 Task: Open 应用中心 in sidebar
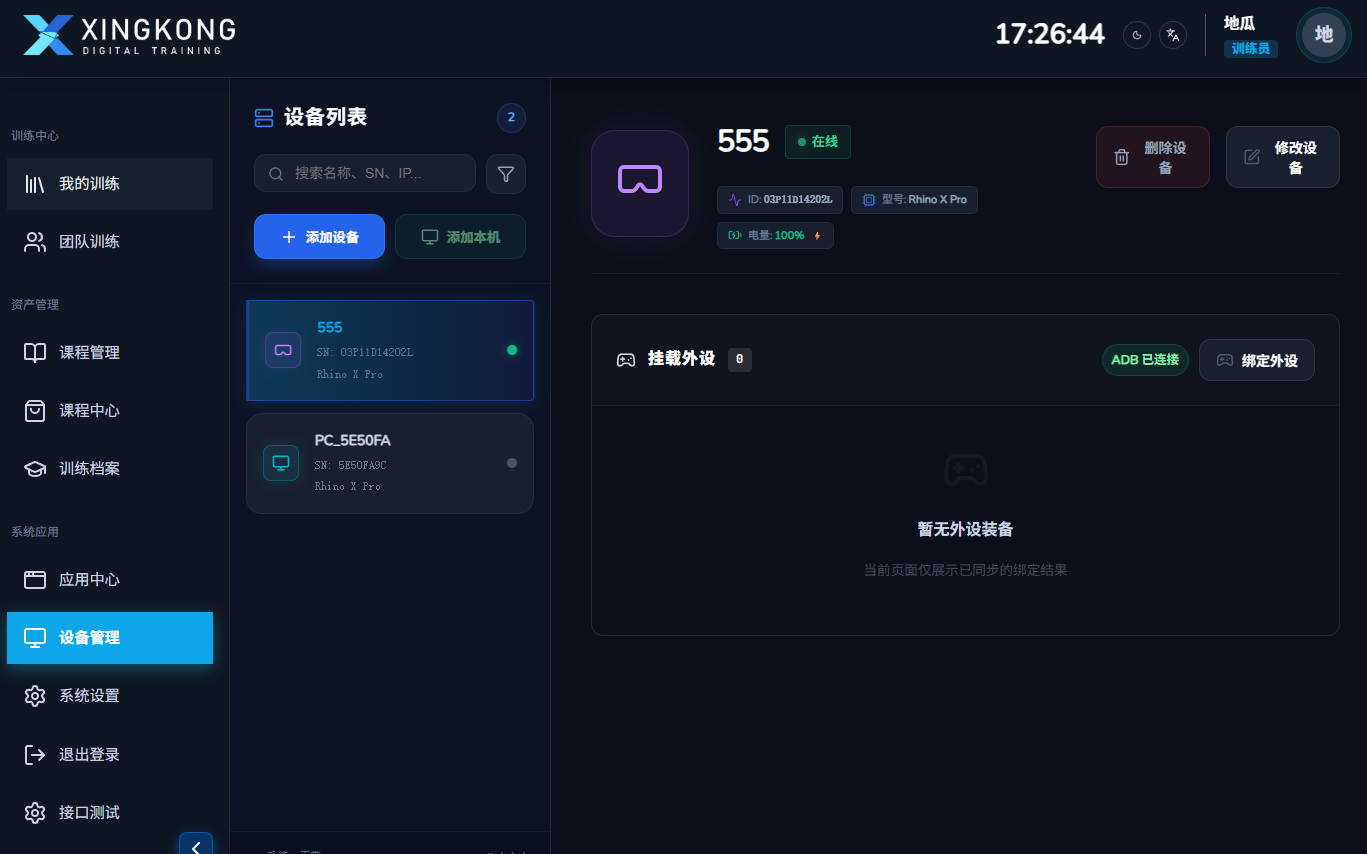click(x=110, y=580)
